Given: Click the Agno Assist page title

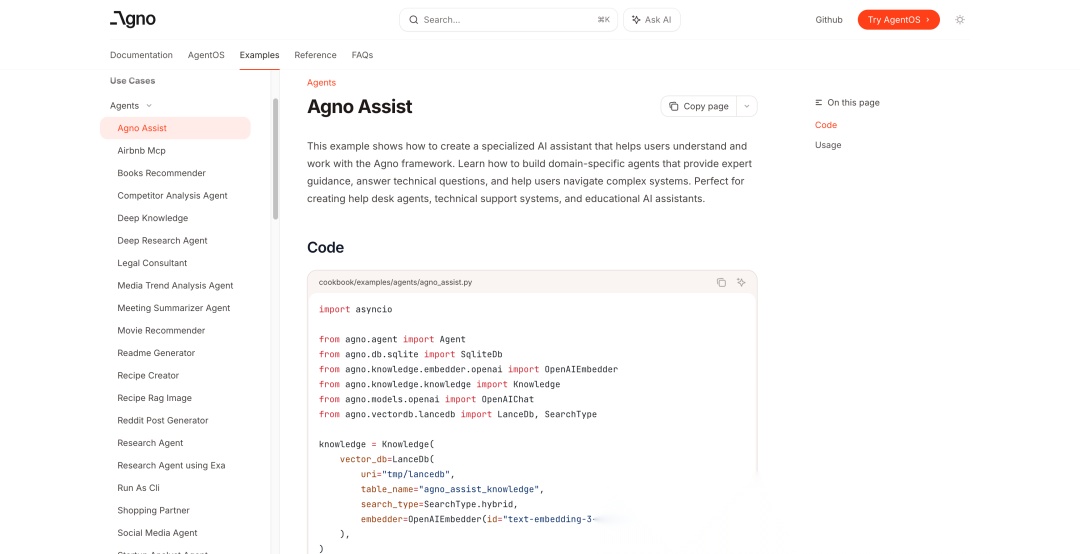Looking at the screenshot, I should (x=360, y=107).
